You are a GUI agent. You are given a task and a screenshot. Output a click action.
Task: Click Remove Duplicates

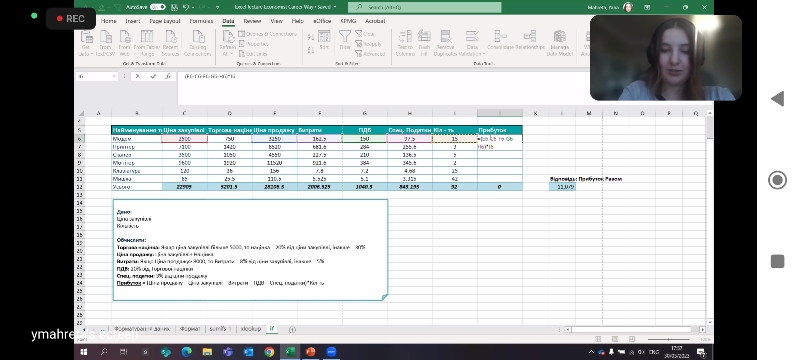[446, 43]
